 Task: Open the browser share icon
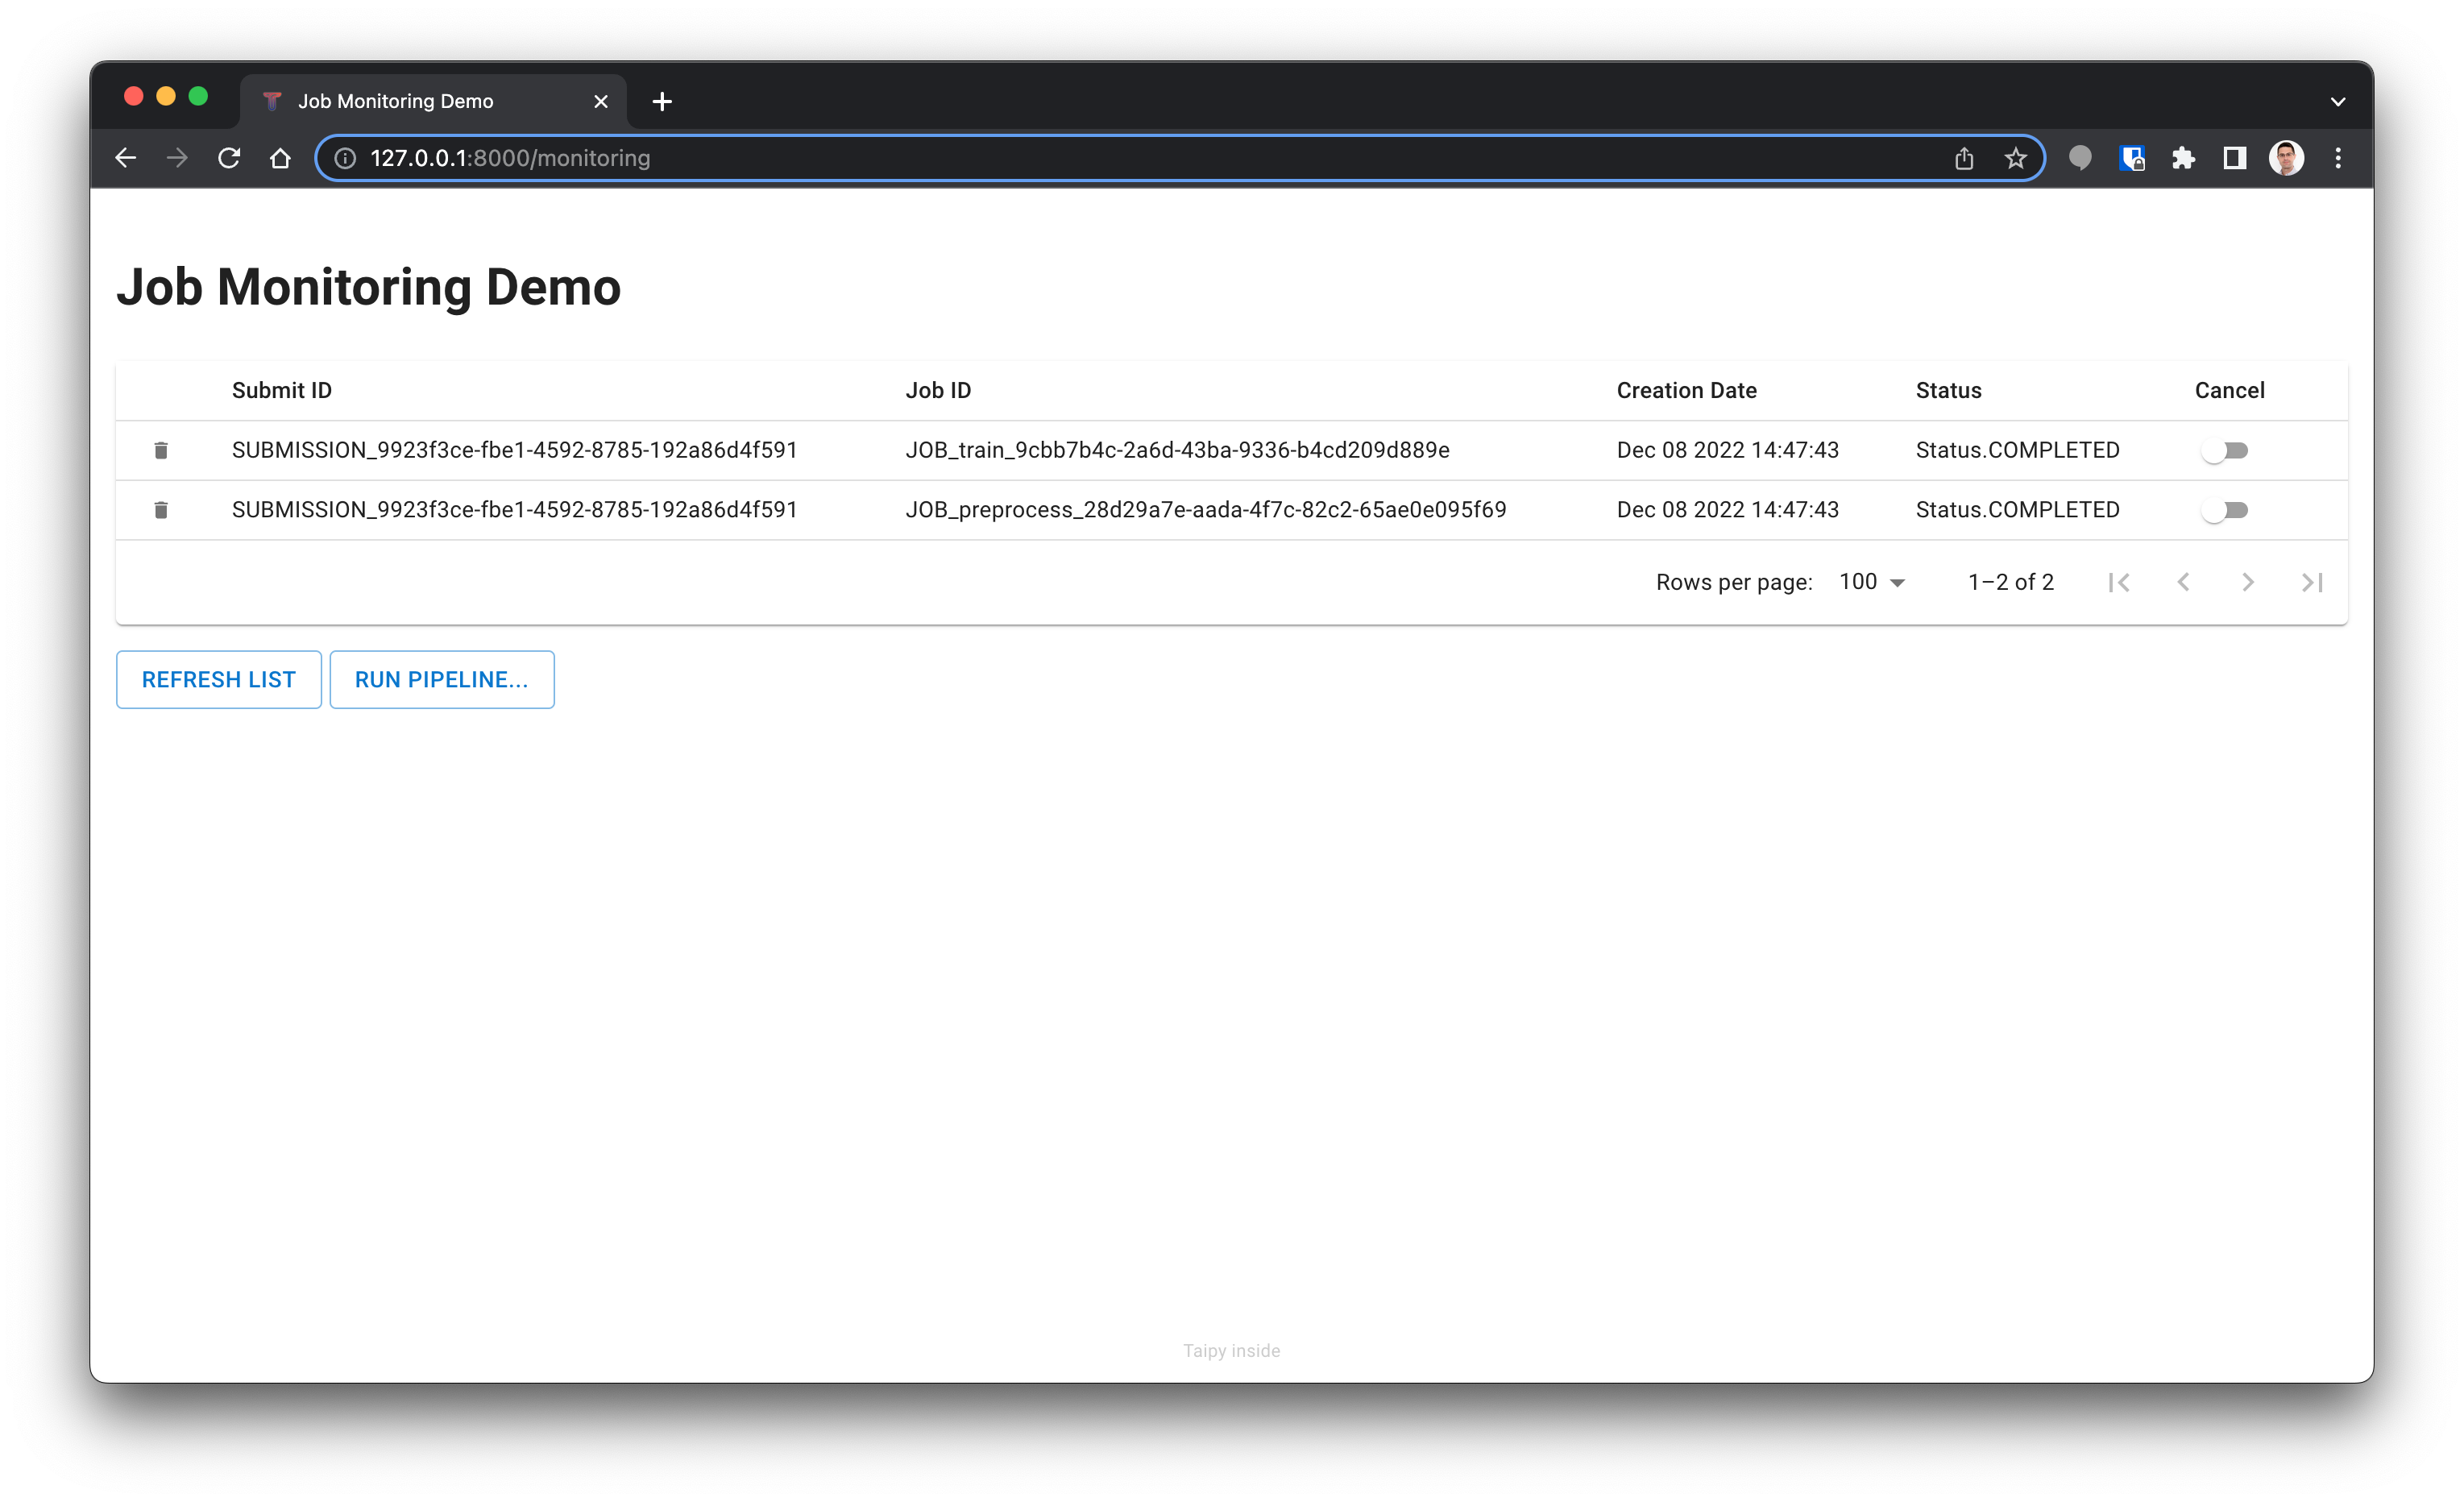(1964, 158)
